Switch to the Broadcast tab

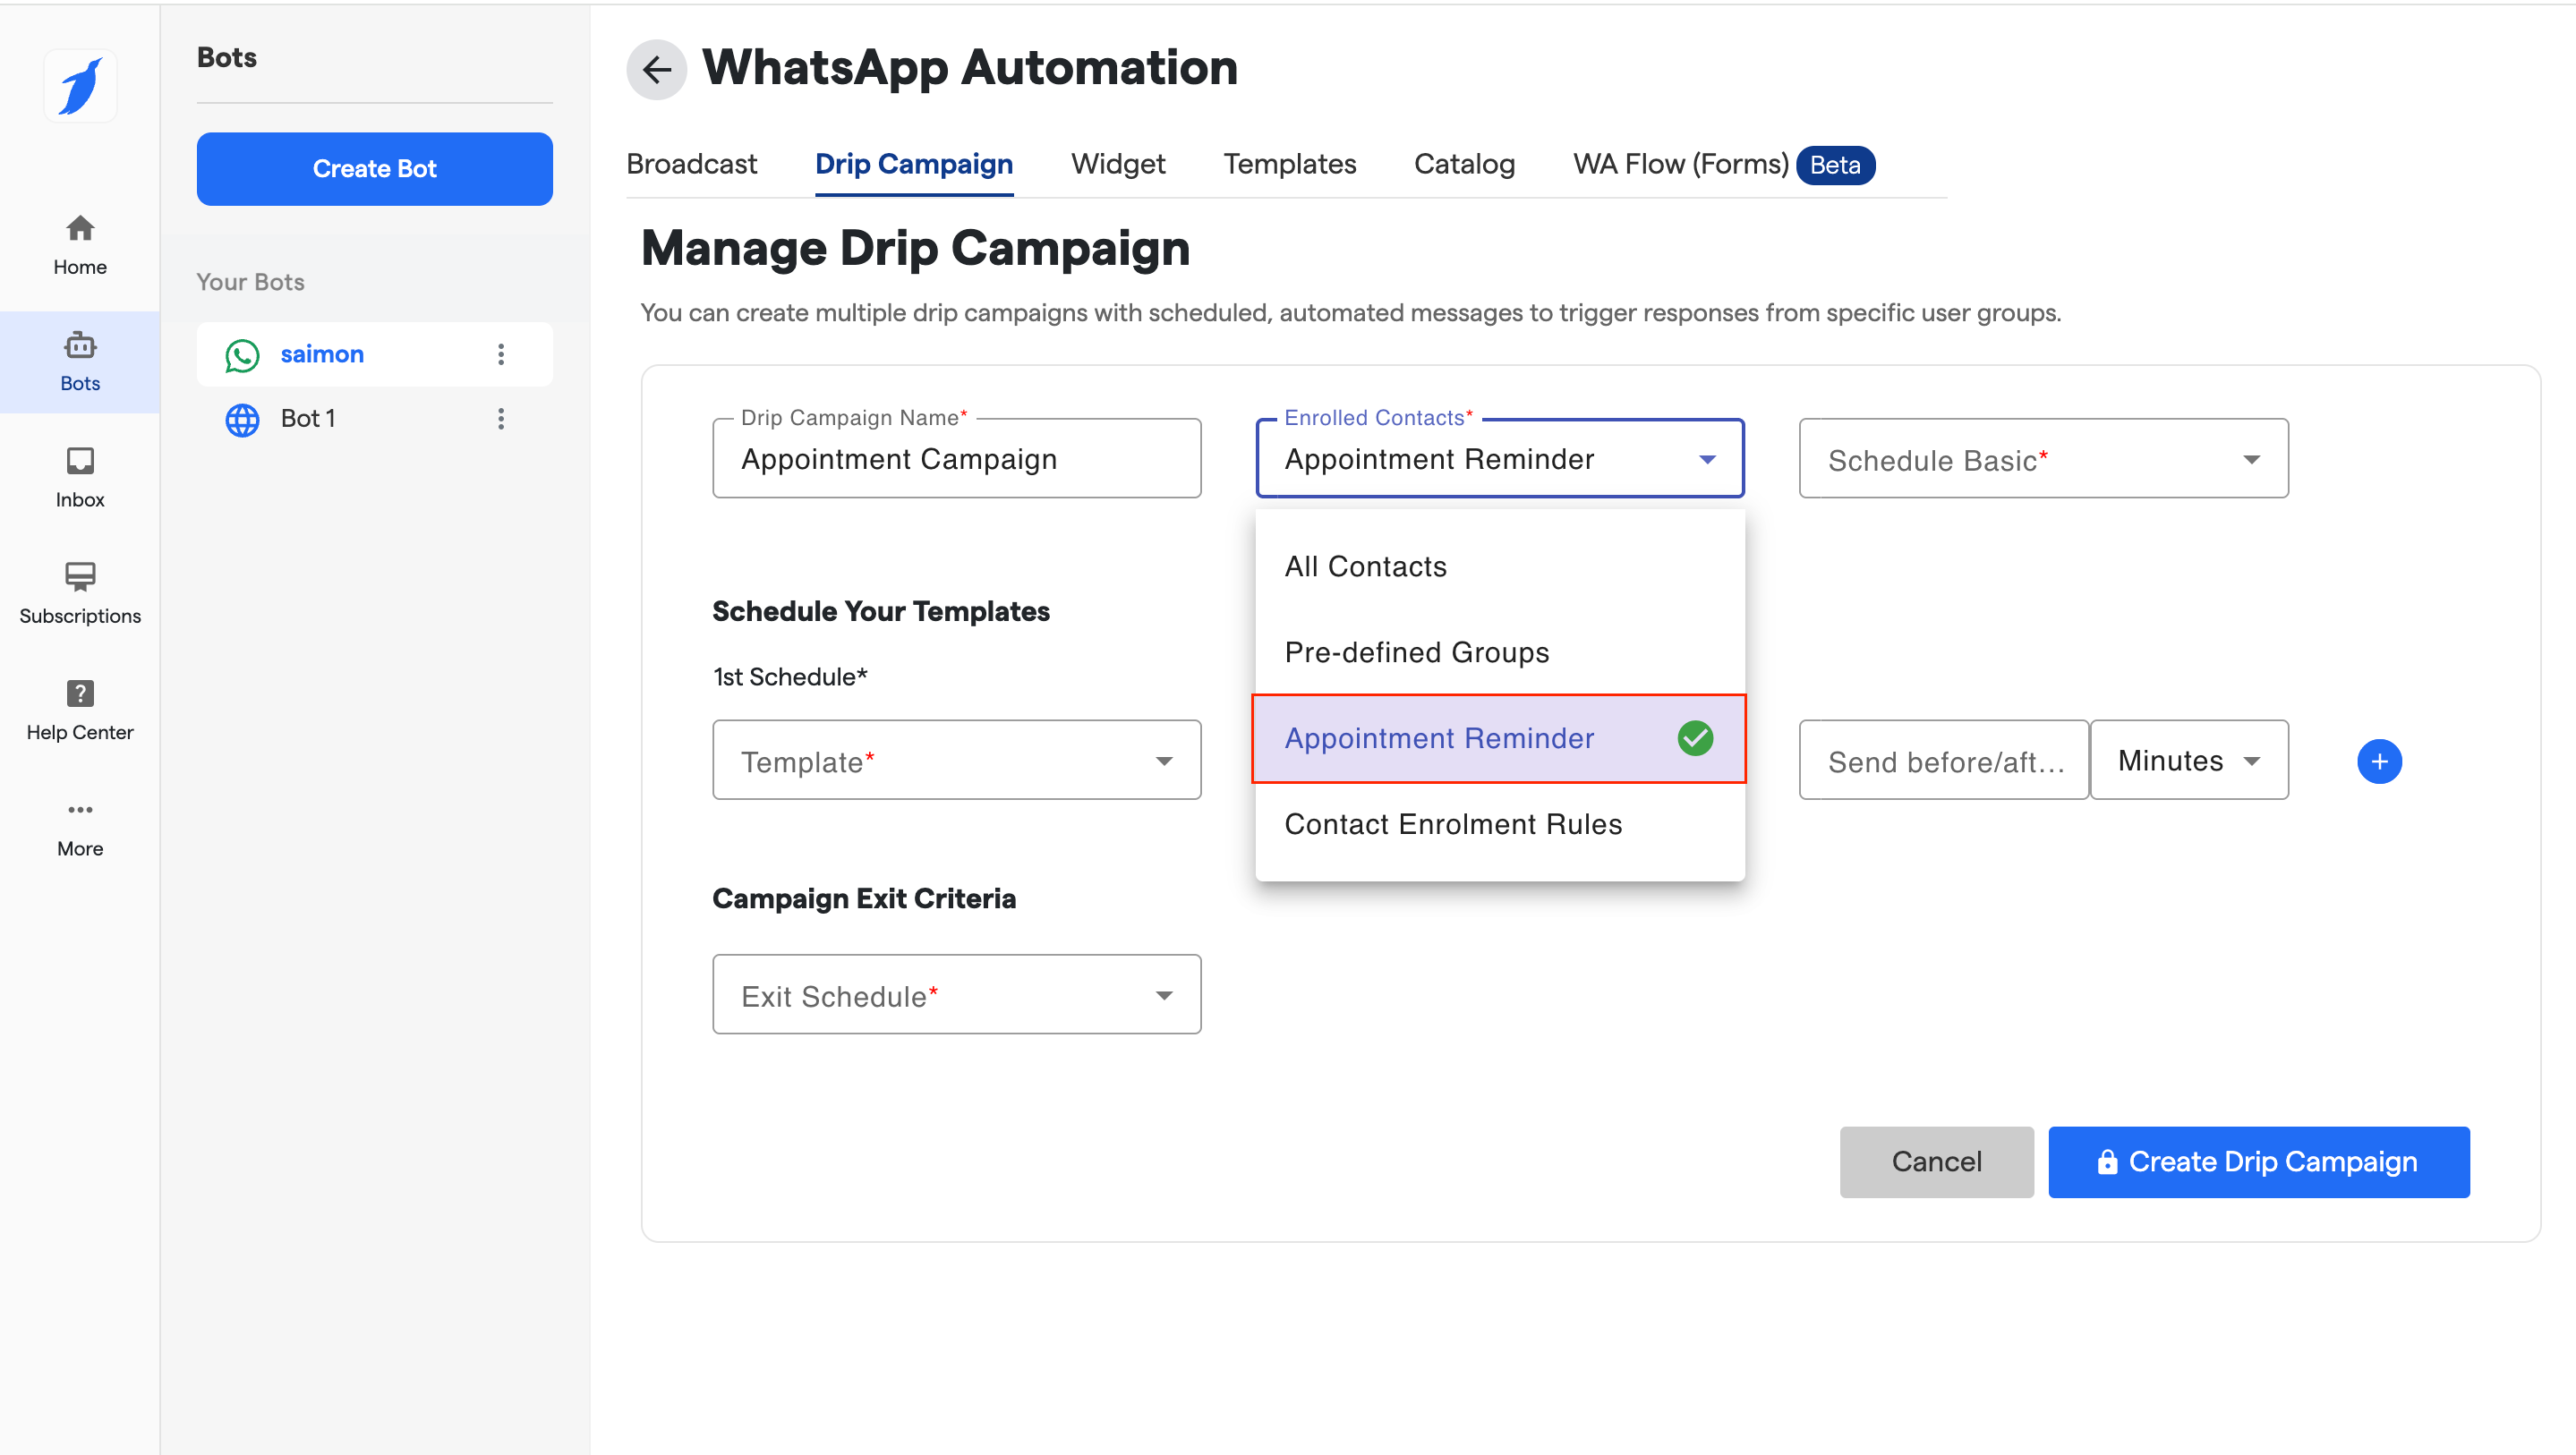[691, 164]
